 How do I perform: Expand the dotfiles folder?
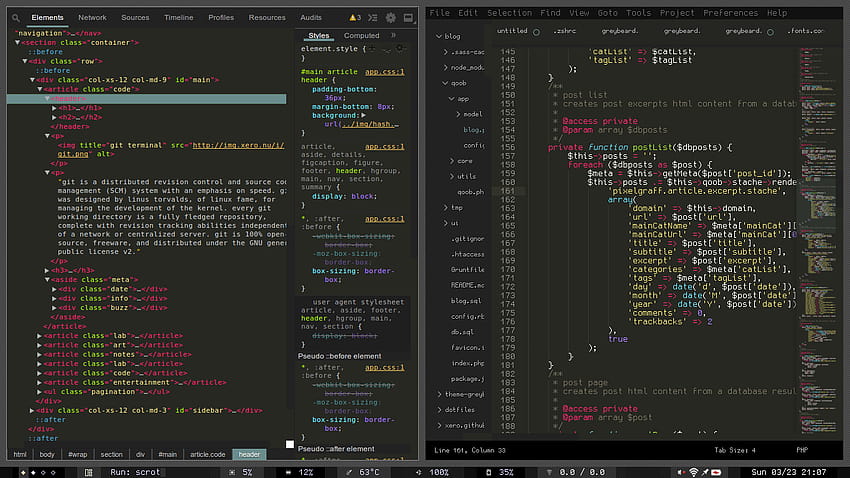(439, 410)
